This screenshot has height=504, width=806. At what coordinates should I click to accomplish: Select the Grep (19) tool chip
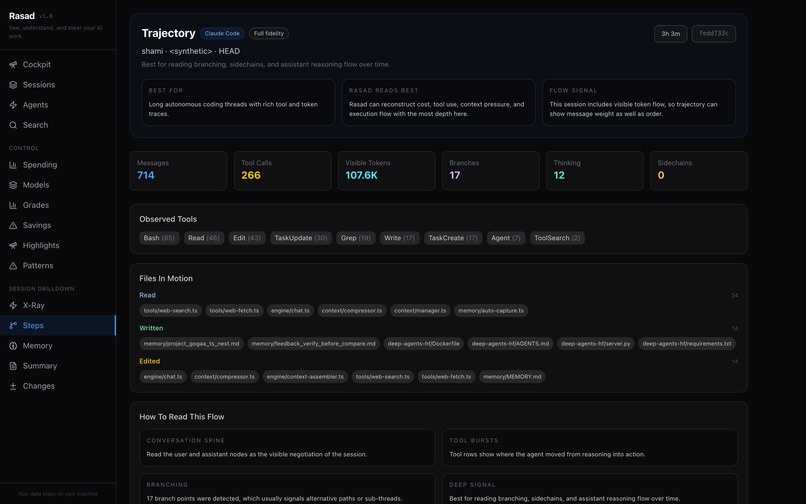pyautogui.click(x=356, y=238)
